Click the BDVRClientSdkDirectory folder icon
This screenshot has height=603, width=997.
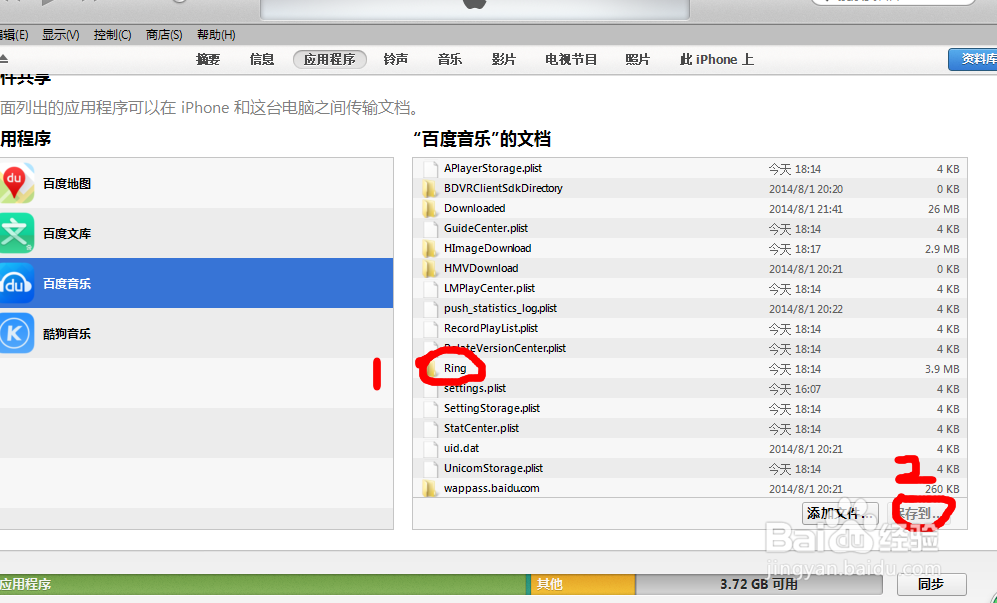pyautogui.click(x=430, y=188)
